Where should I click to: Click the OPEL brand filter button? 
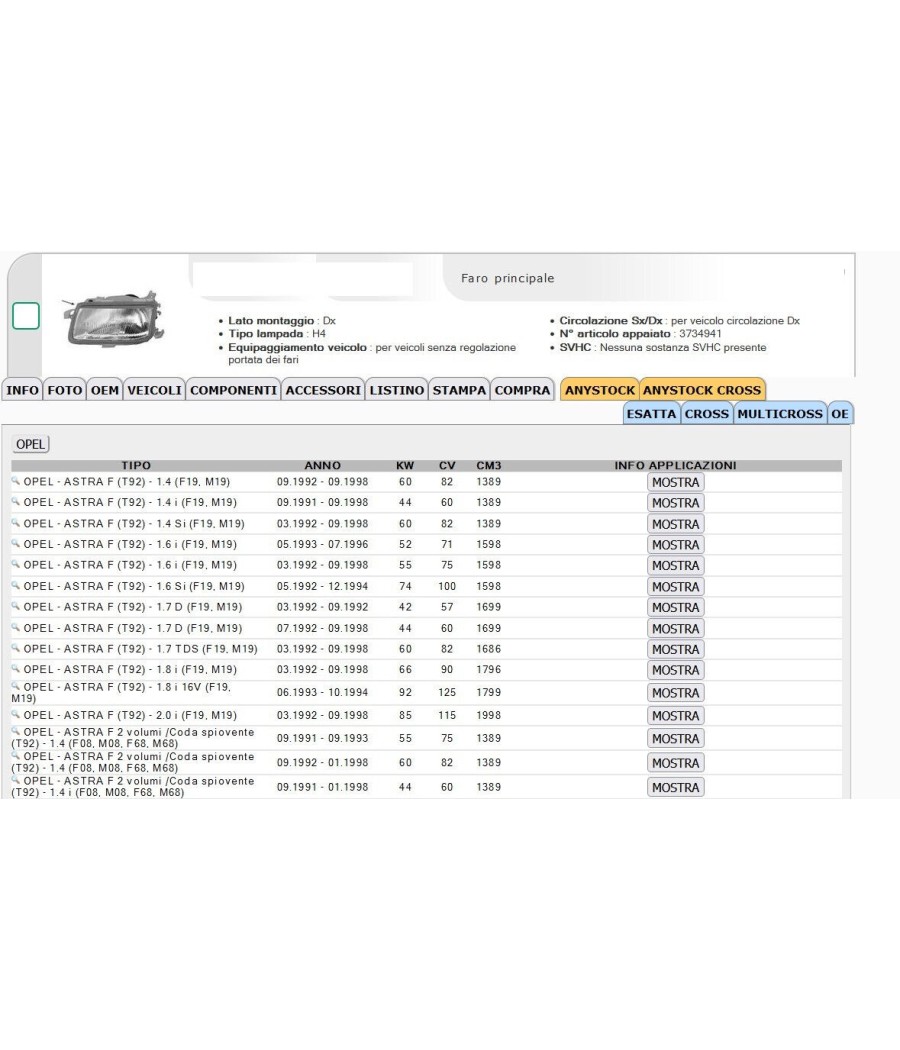pyautogui.click(x=31, y=444)
